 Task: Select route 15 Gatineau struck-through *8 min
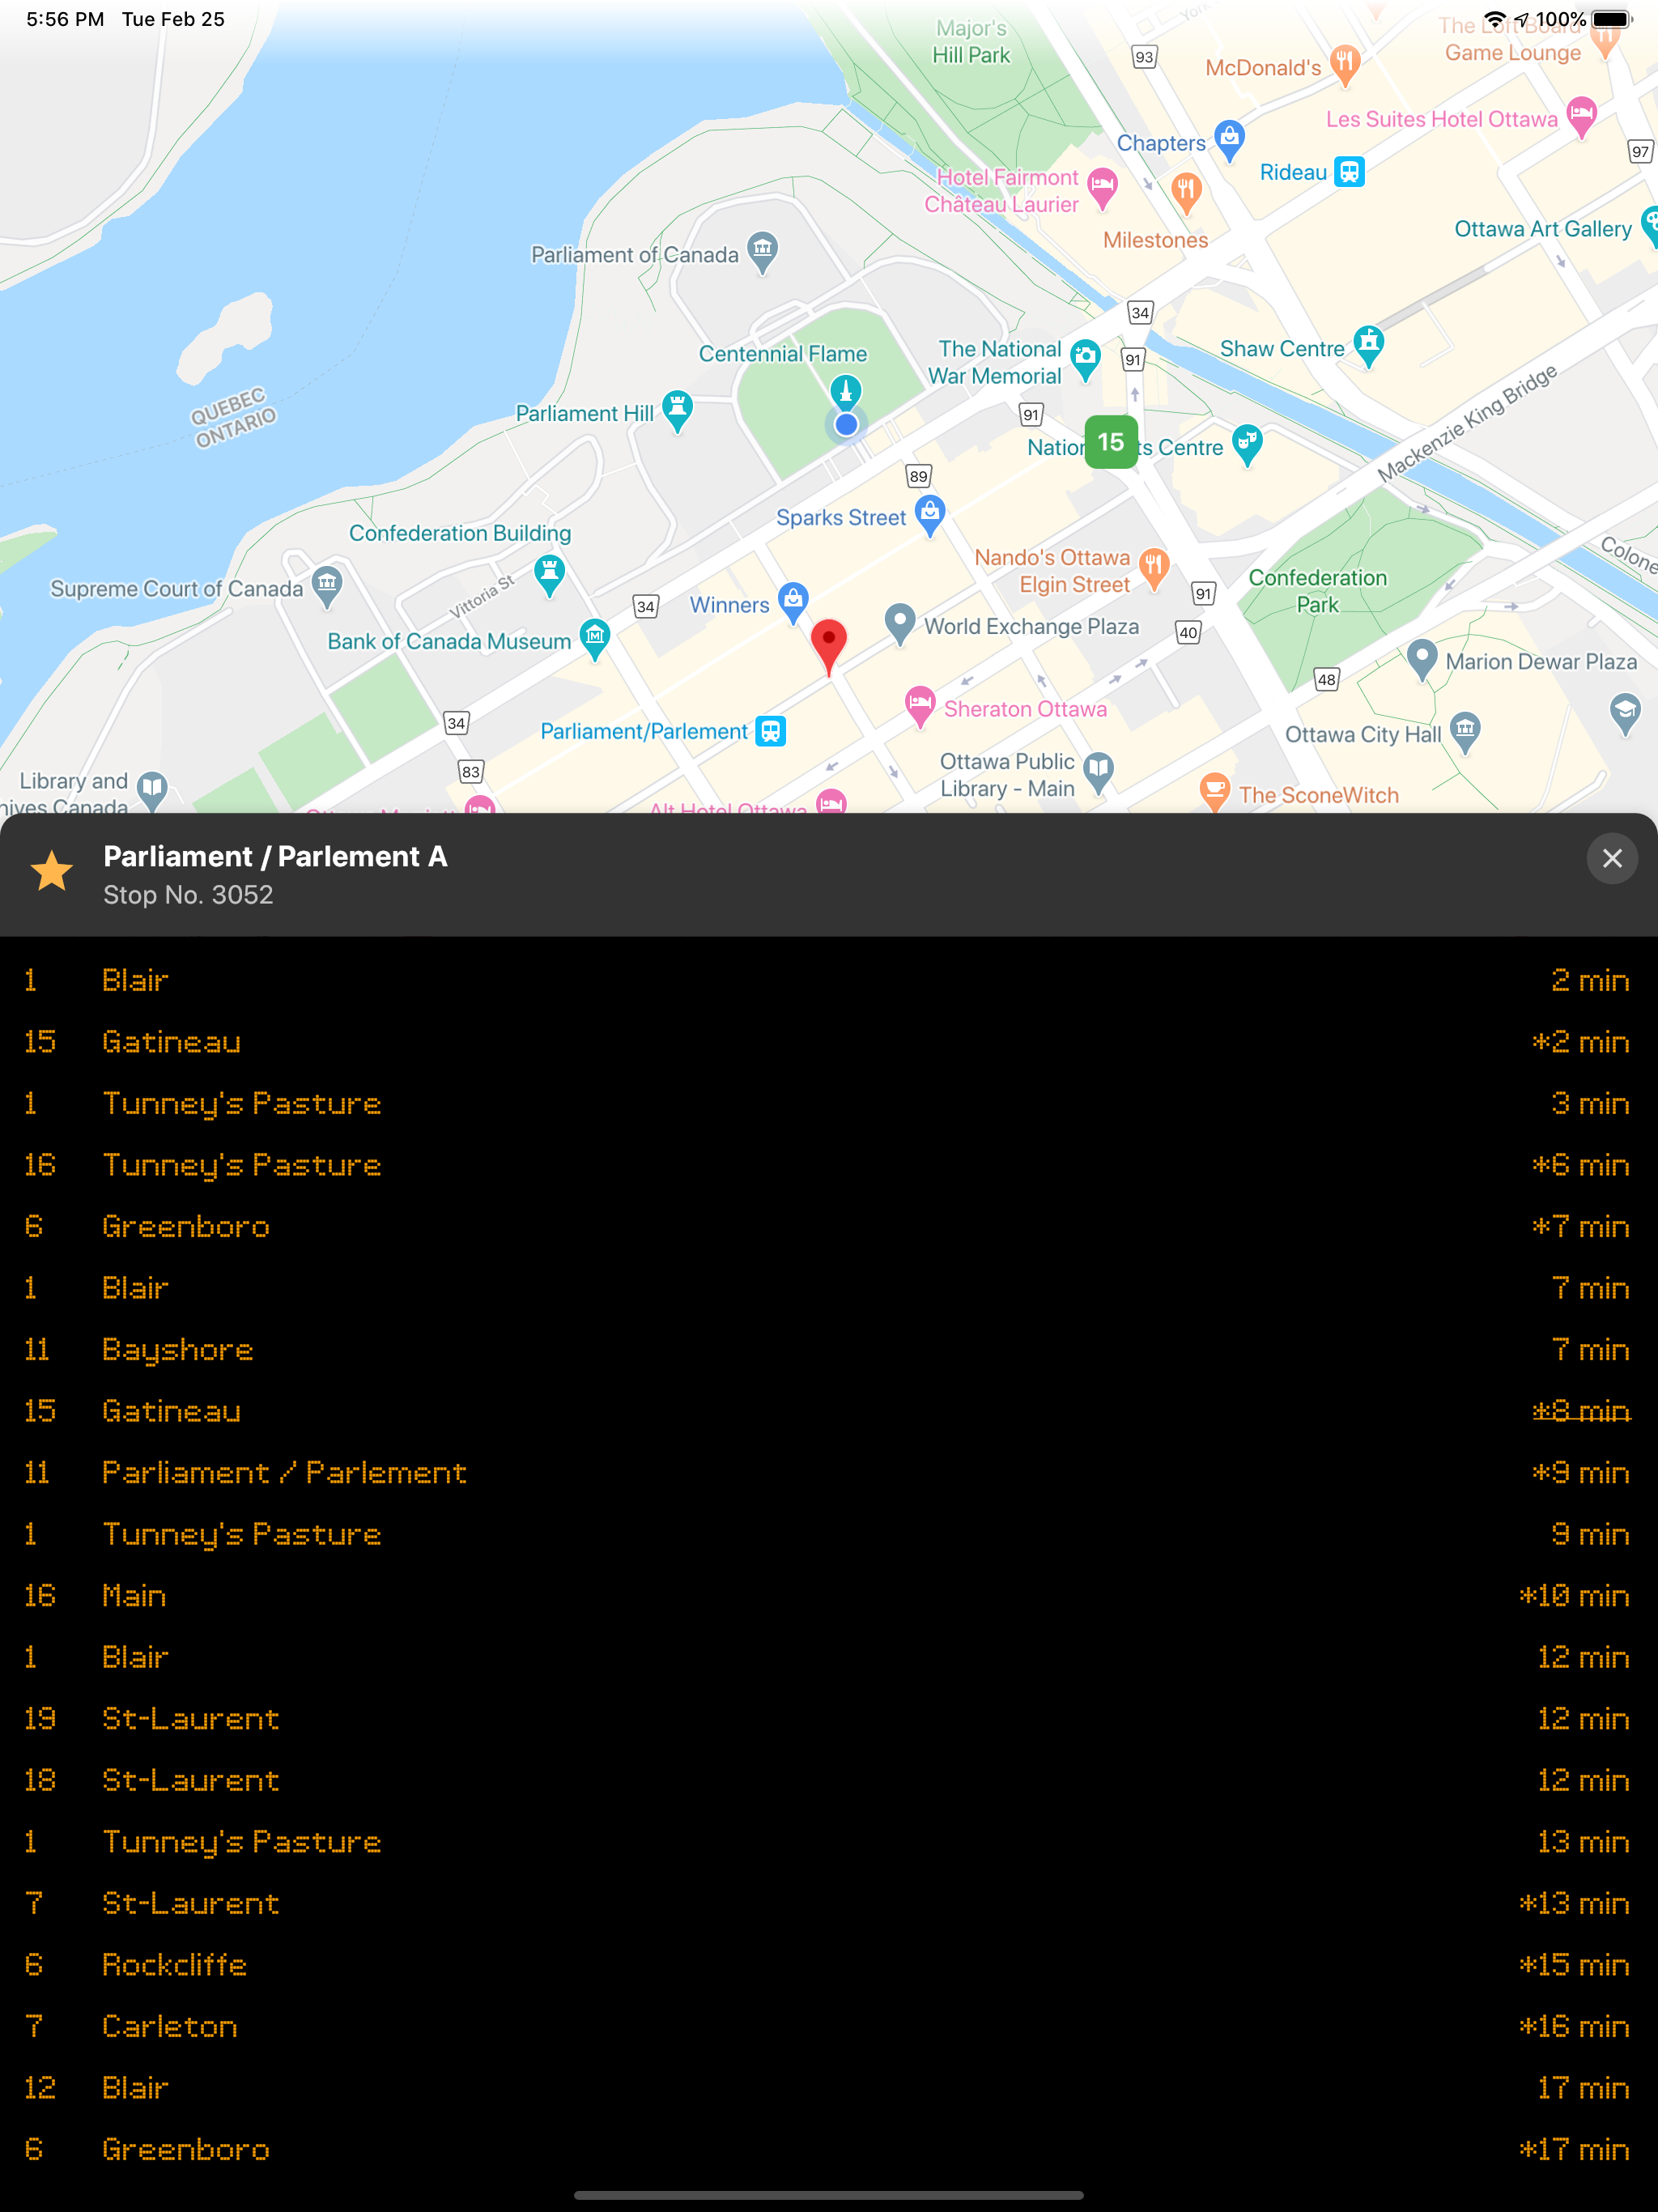pos(829,1411)
